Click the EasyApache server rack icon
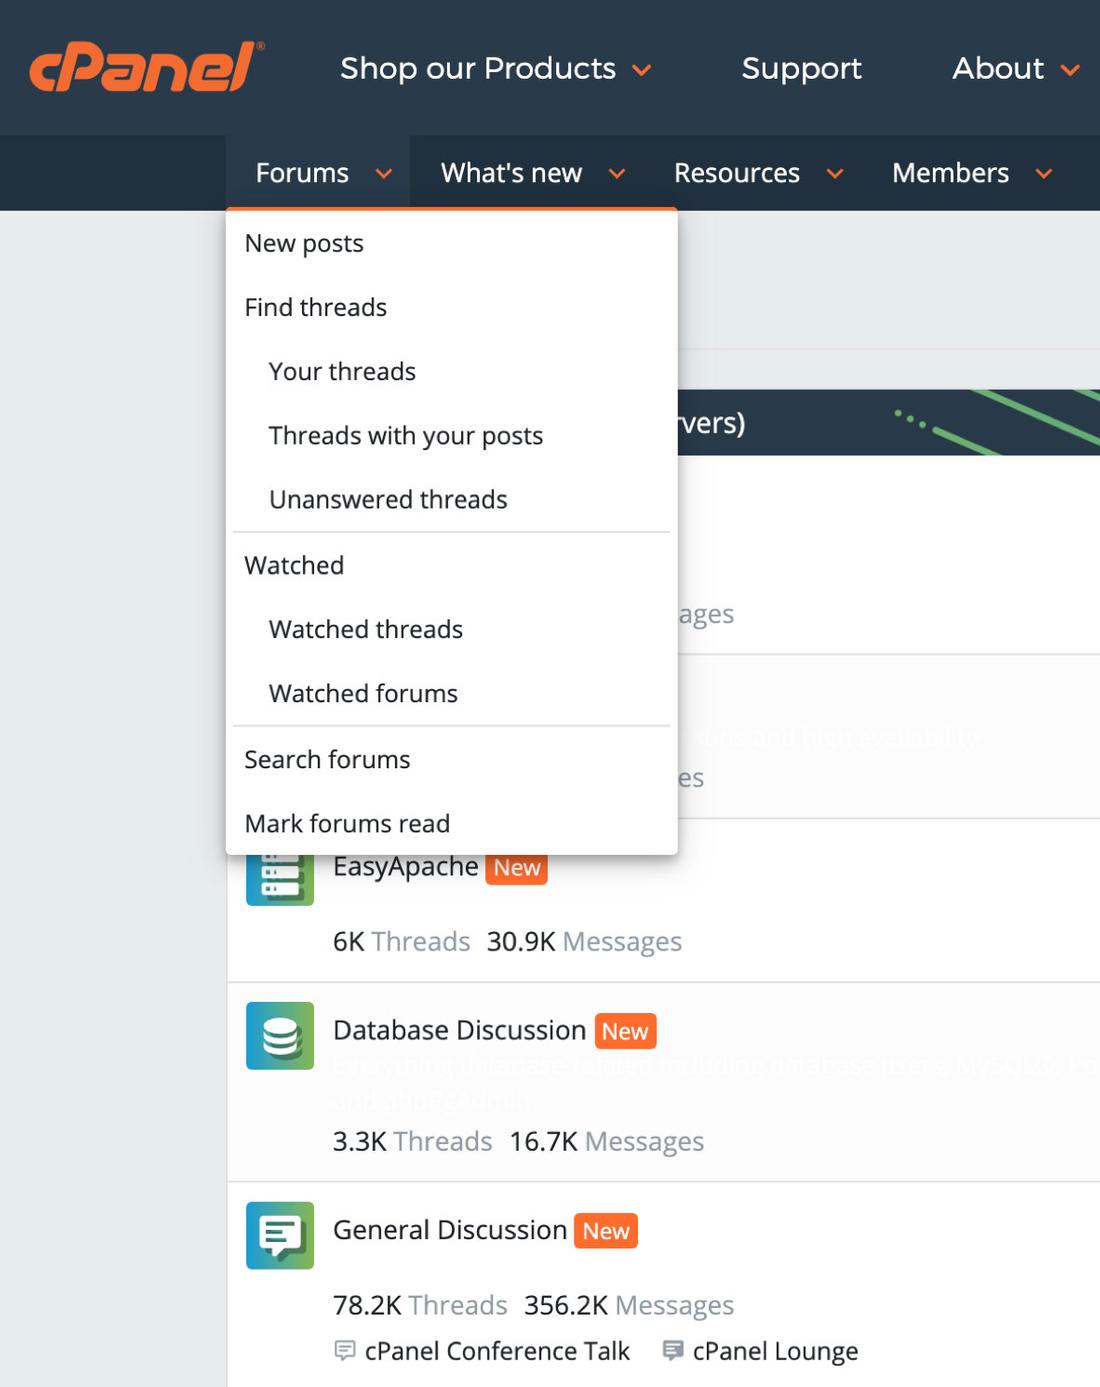This screenshot has height=1387, width=1100. pyautogui.click(x=279, y=875)
